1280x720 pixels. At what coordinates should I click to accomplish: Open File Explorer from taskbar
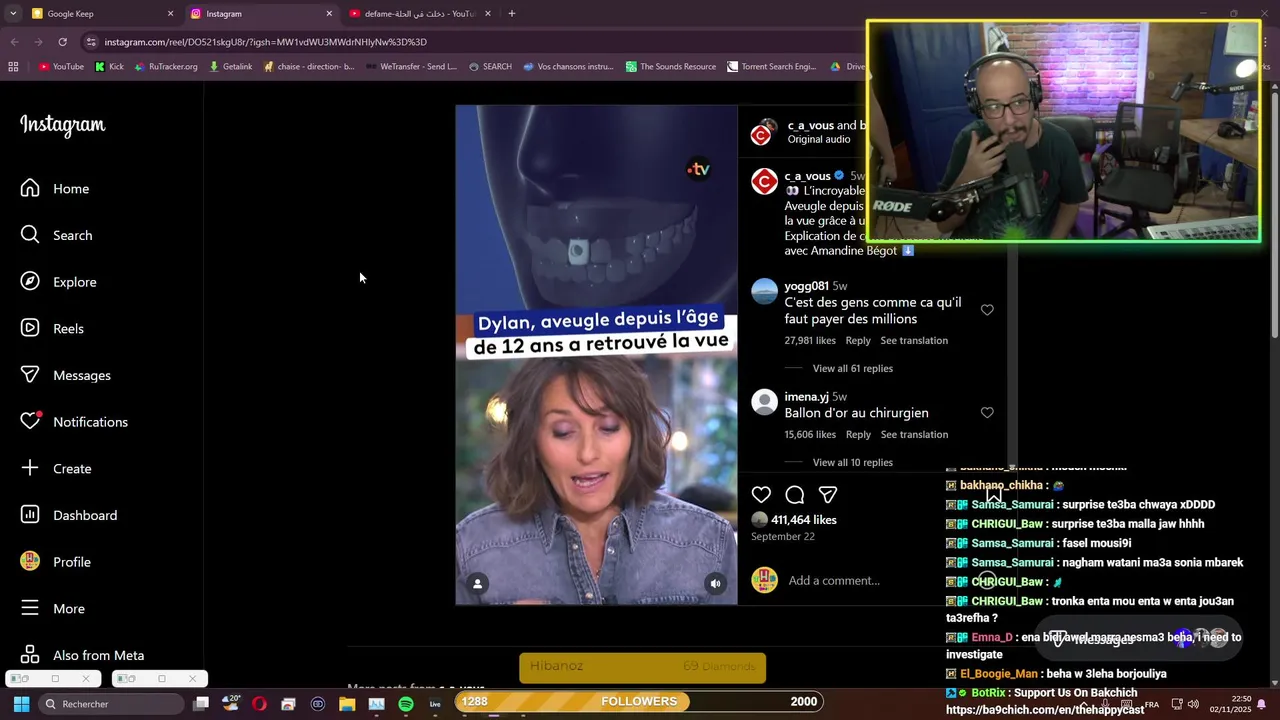point(347,704)
